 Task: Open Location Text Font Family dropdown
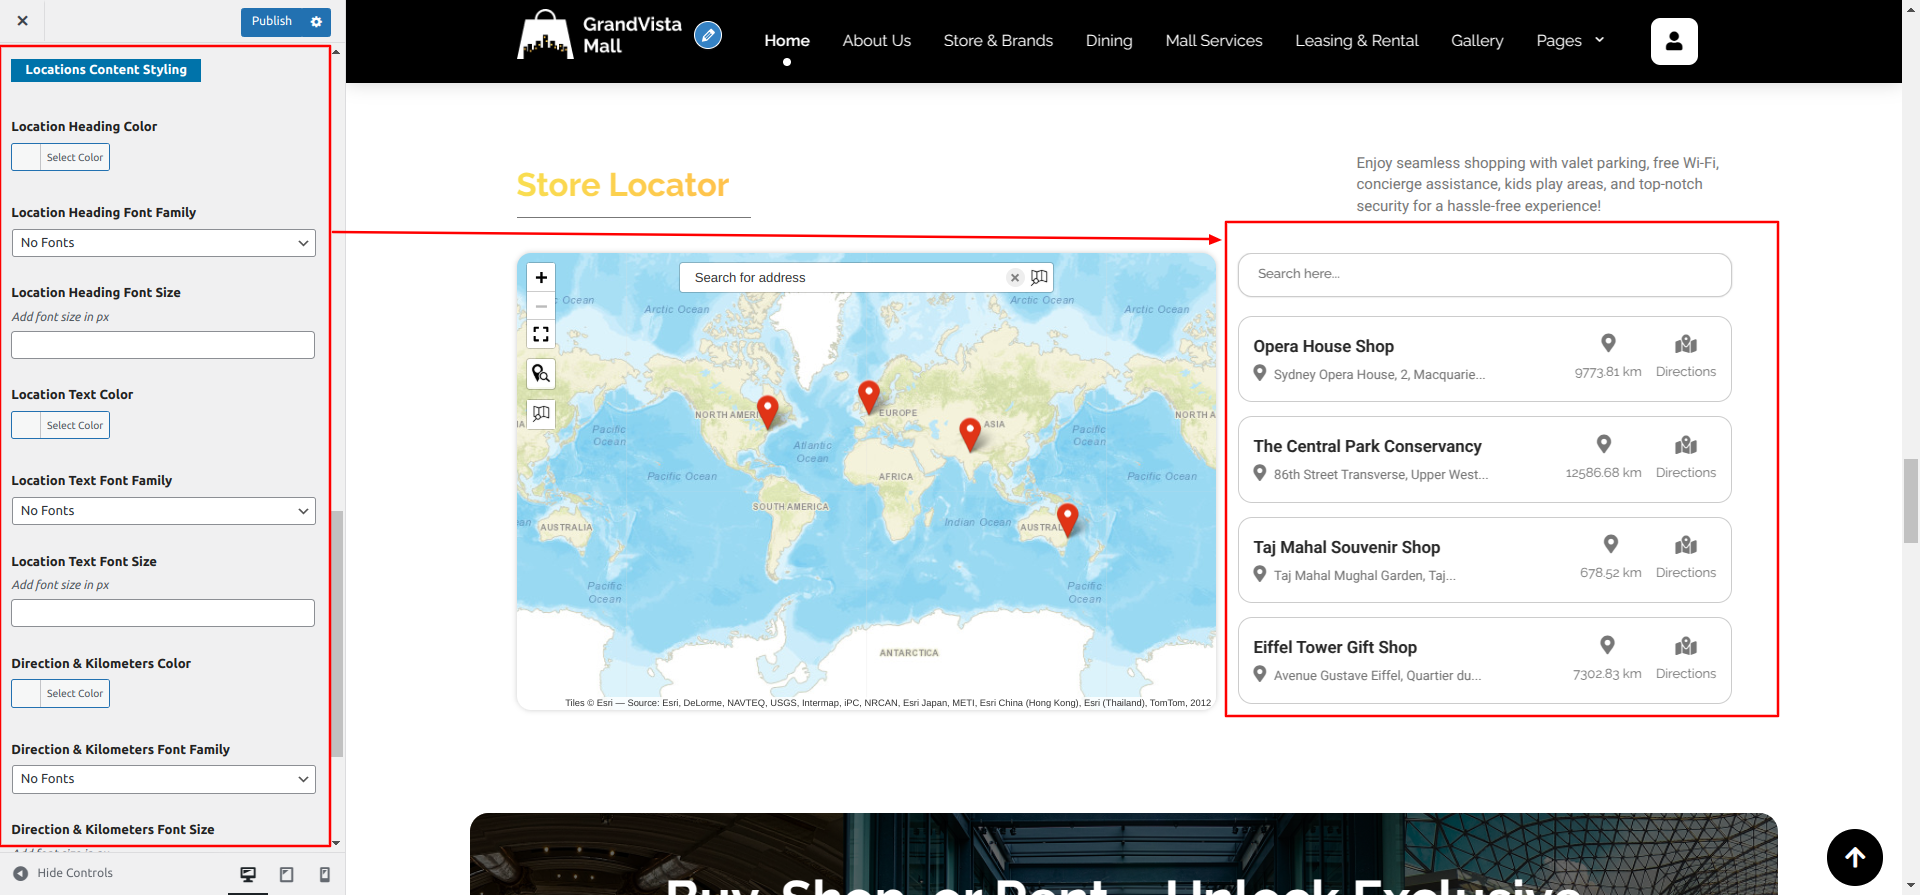click(x=163, y=511)
